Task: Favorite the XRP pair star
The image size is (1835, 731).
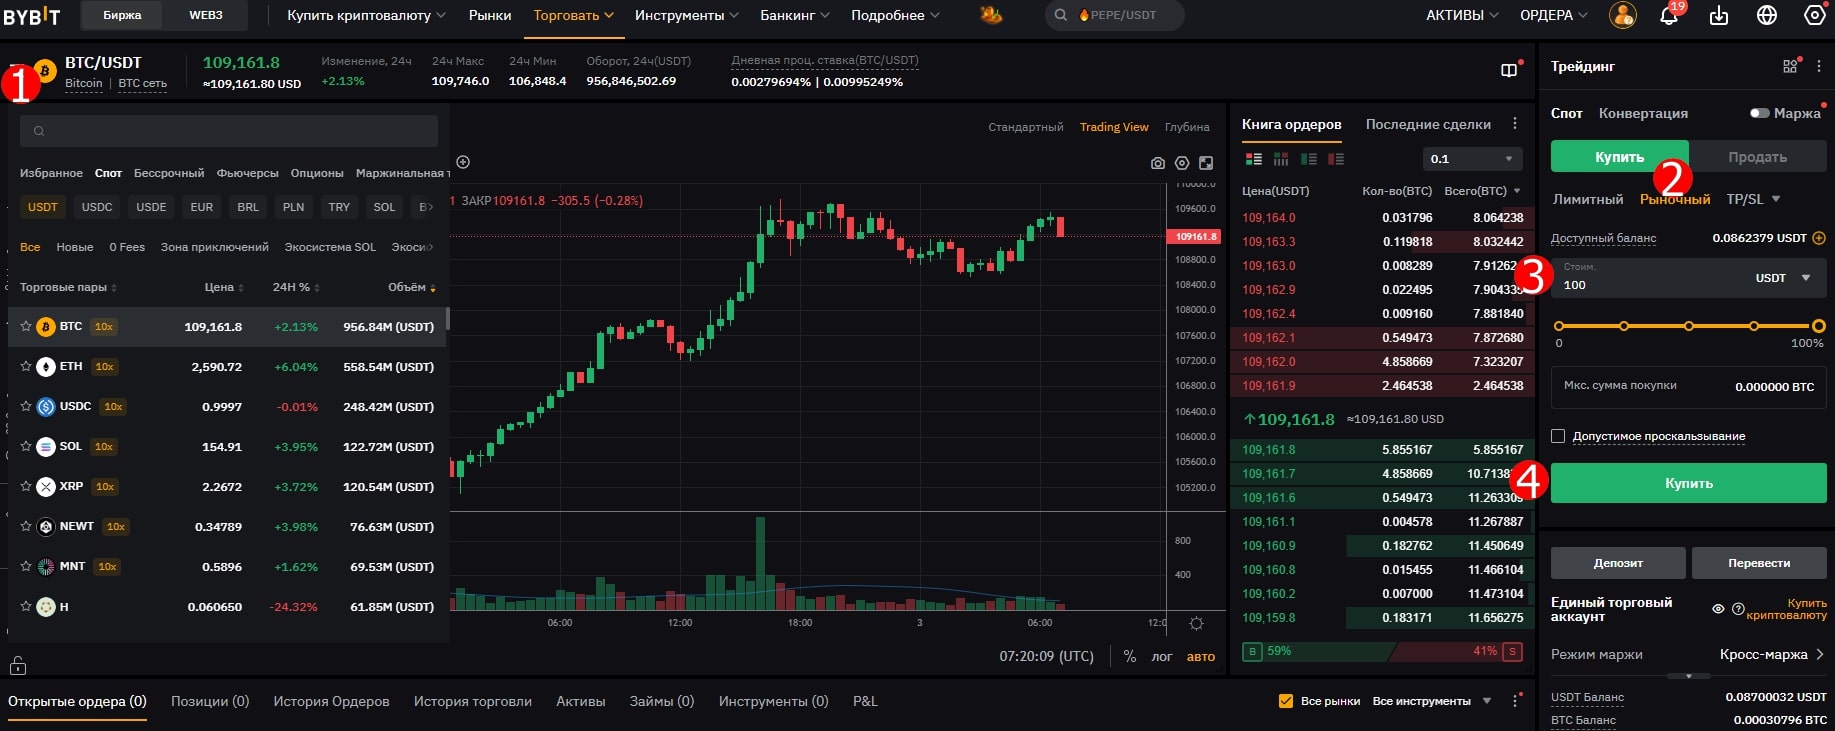Action: 26,486
